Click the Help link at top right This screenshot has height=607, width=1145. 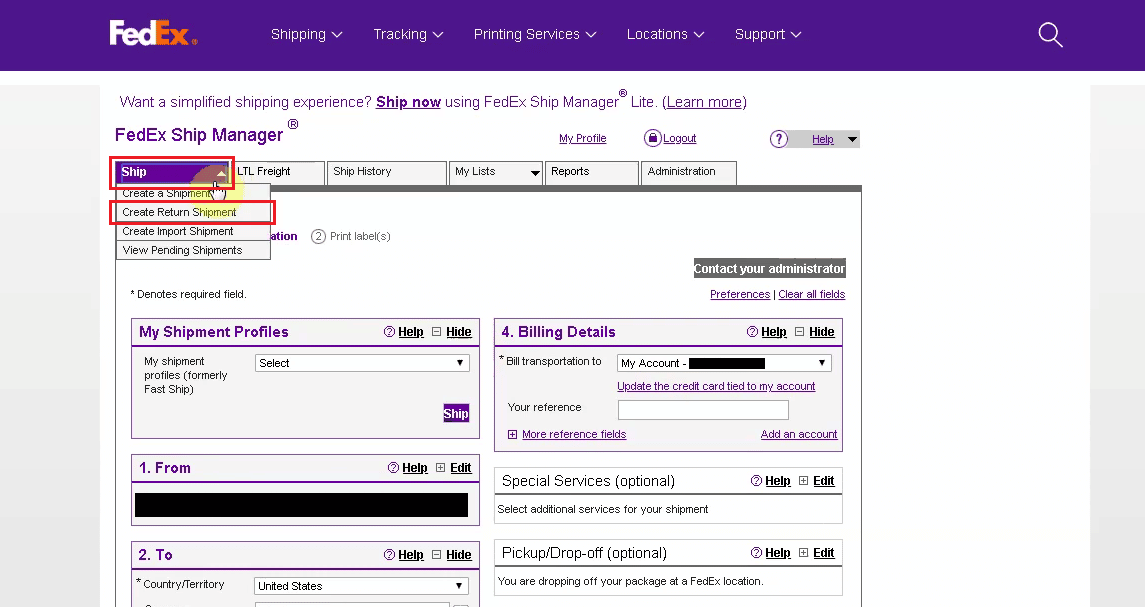(823, 140)
